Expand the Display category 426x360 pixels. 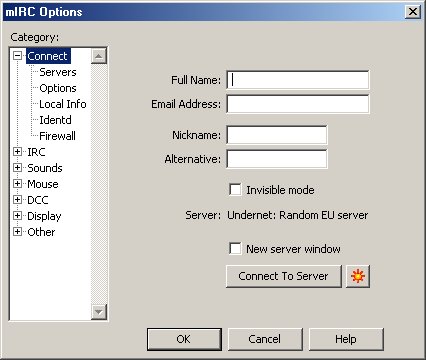point(18,216)
